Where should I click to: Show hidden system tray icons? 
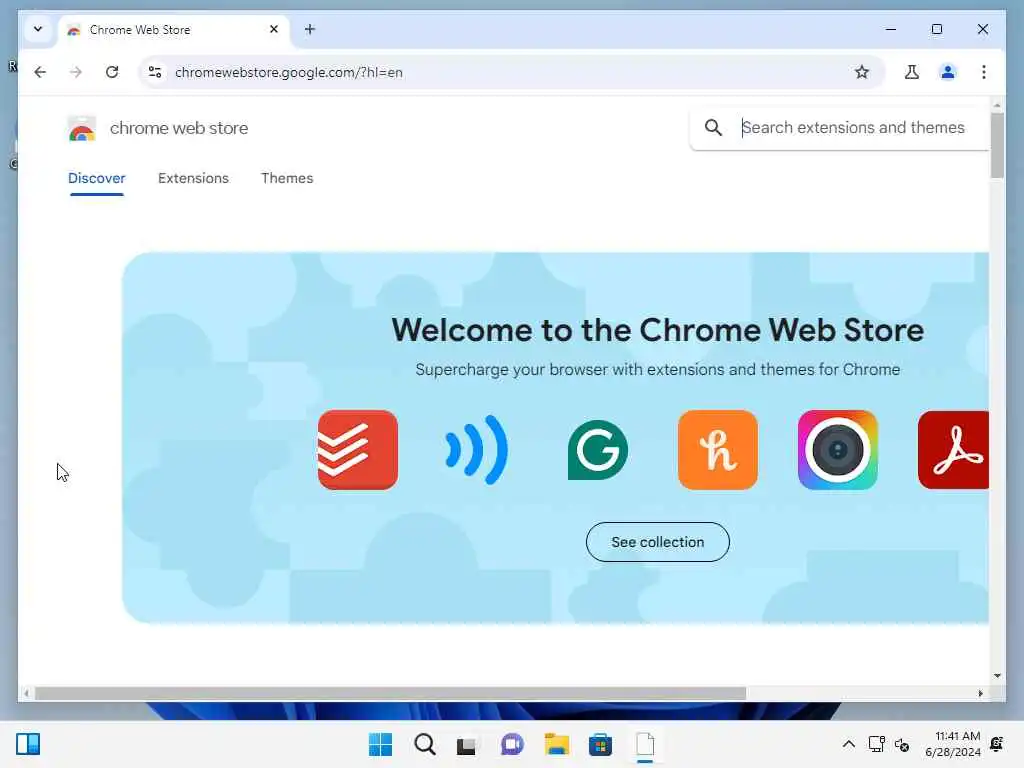pos(848,744)
